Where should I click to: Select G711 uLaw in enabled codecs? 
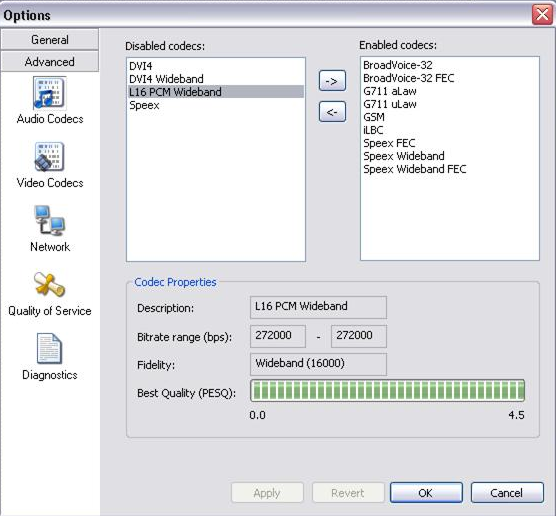click(x=450, y=104)
